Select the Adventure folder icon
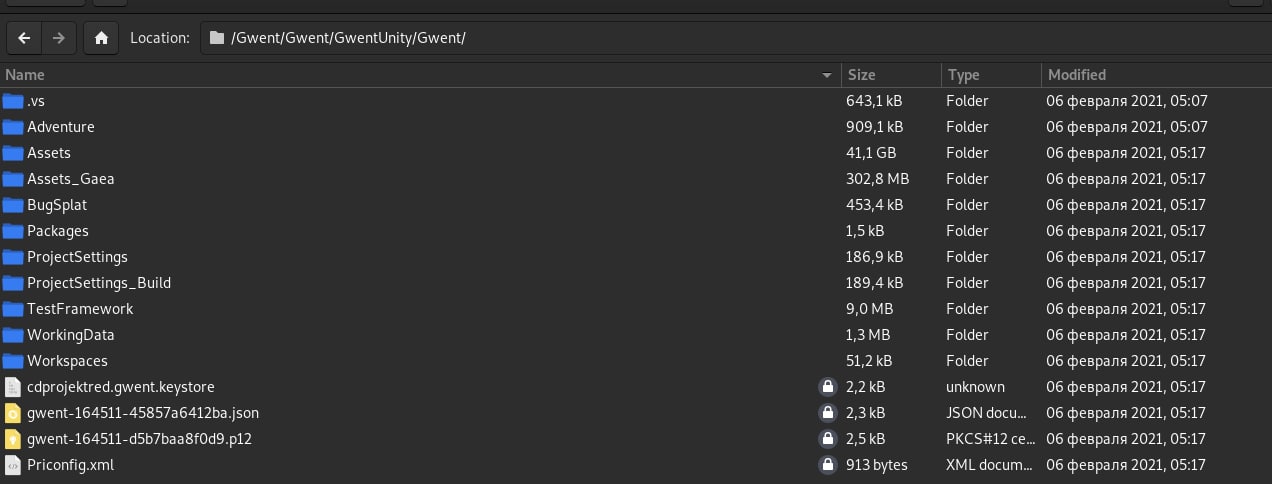1272x484 pixels. pyautogui.click(x=13, y=127)
